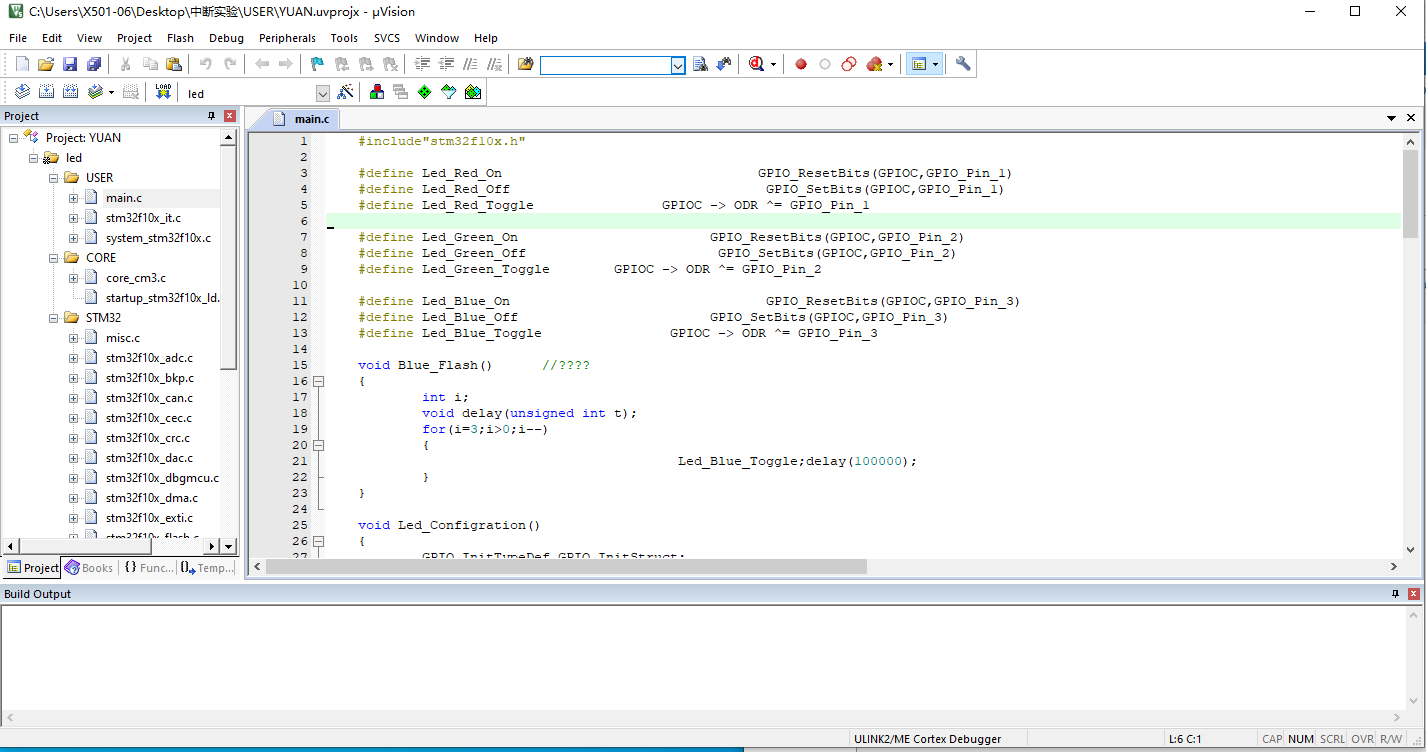The width and height of the screenshot is (1426, 752).
Task: Click the Translate file icon
Action: point(22,92)
